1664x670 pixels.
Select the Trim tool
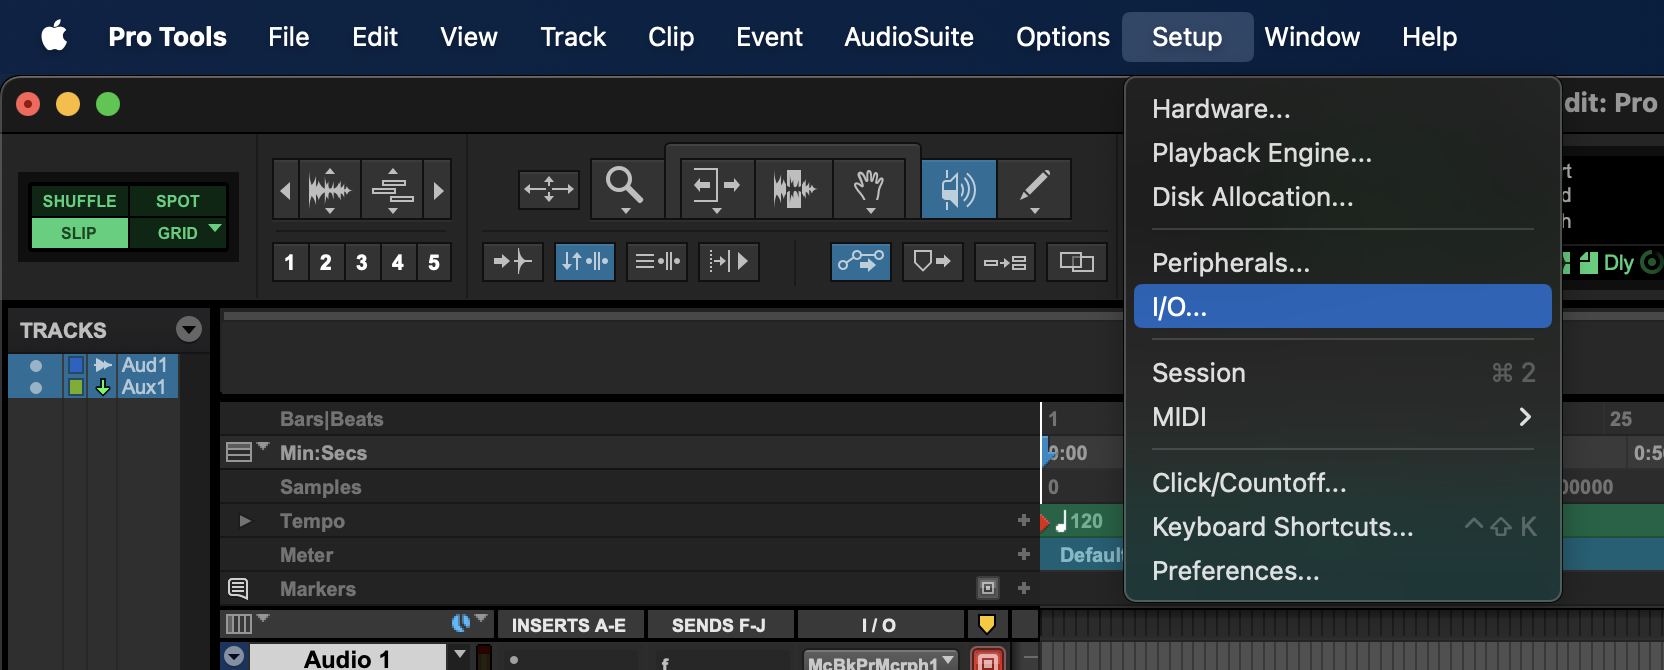(716, 187)
